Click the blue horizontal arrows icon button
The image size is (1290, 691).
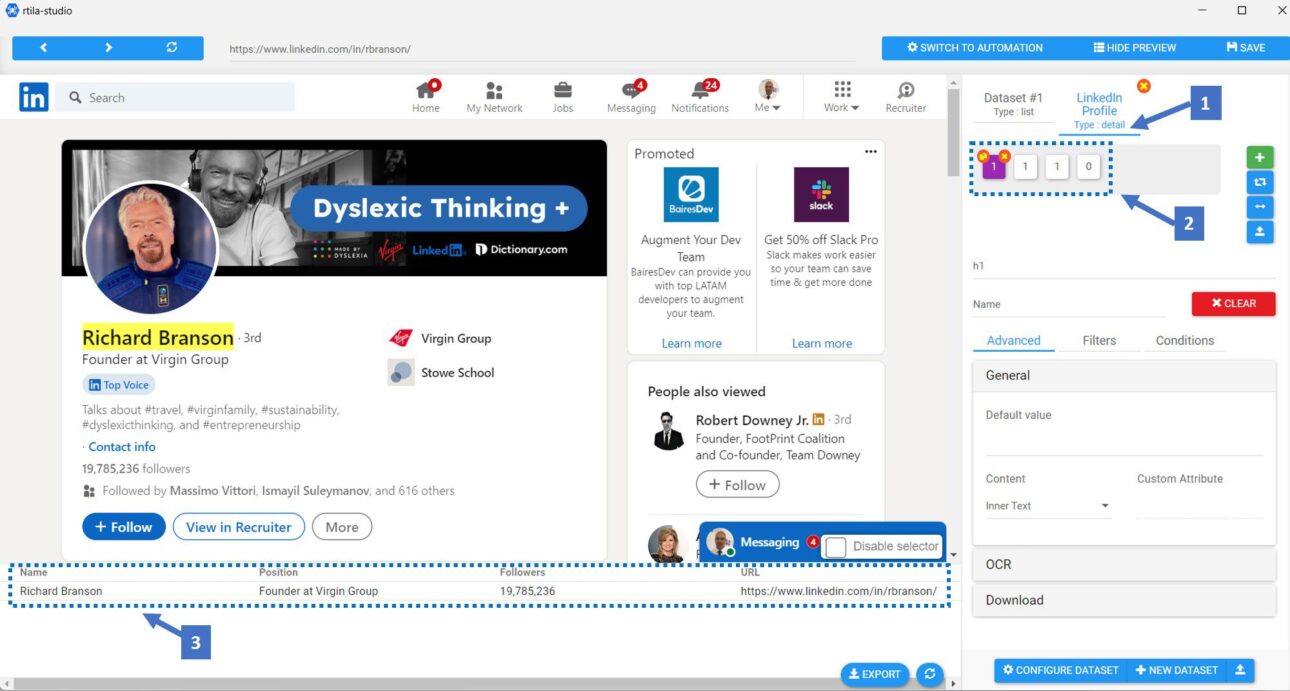1259,207
